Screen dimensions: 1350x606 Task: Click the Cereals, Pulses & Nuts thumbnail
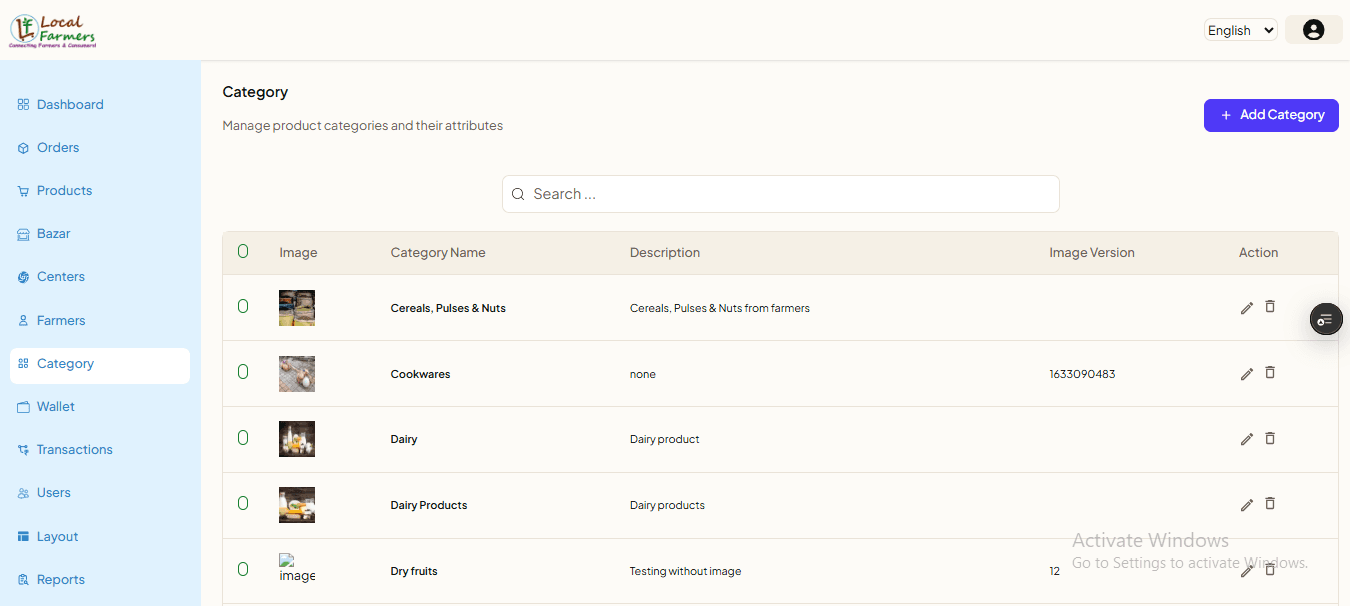tap(297, 308)
